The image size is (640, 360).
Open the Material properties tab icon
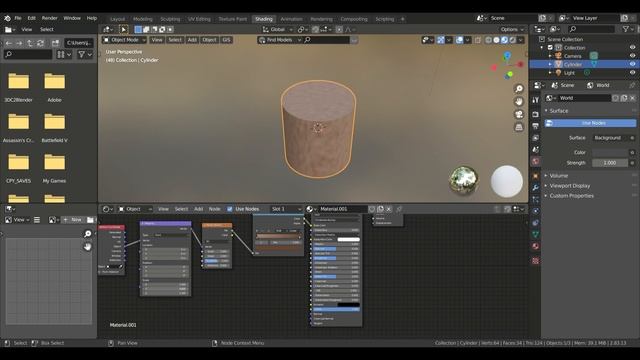click(536, 246)
